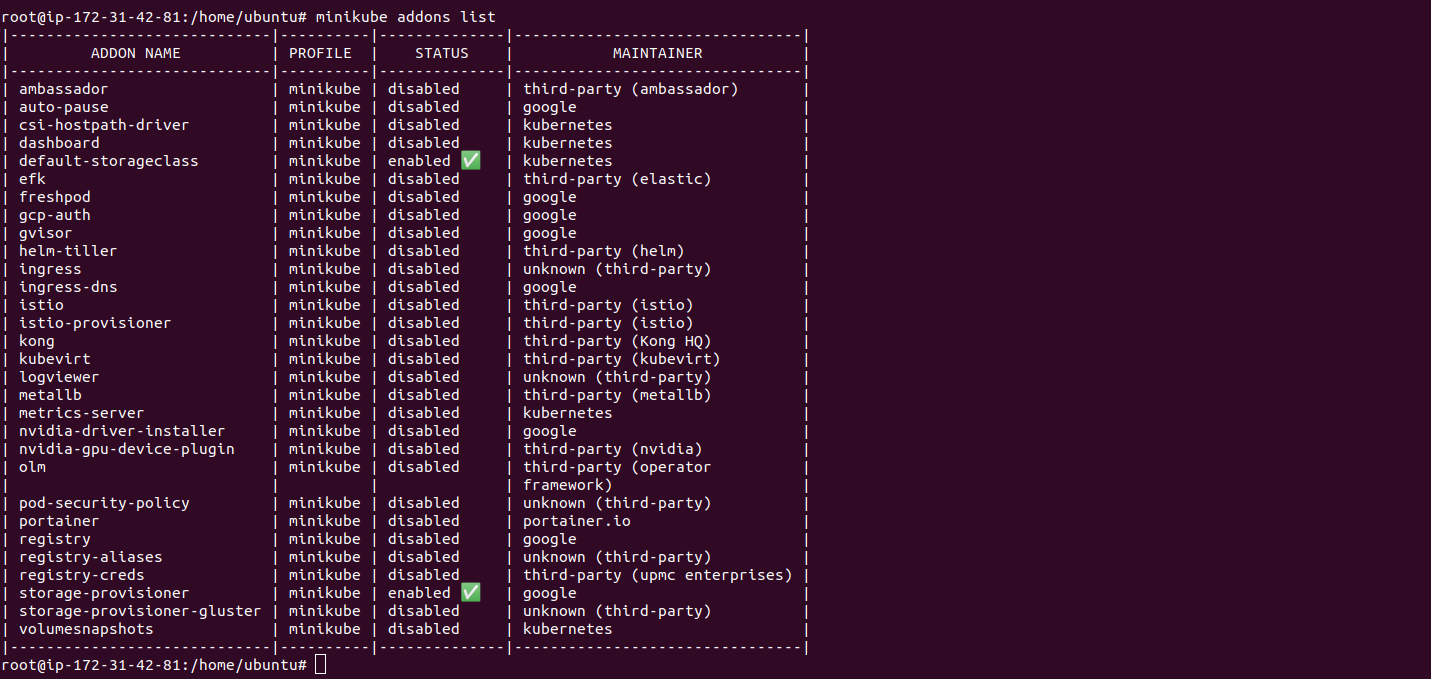
Task: Click the ingress-dns addon entry
Action: tap(68, 287)
